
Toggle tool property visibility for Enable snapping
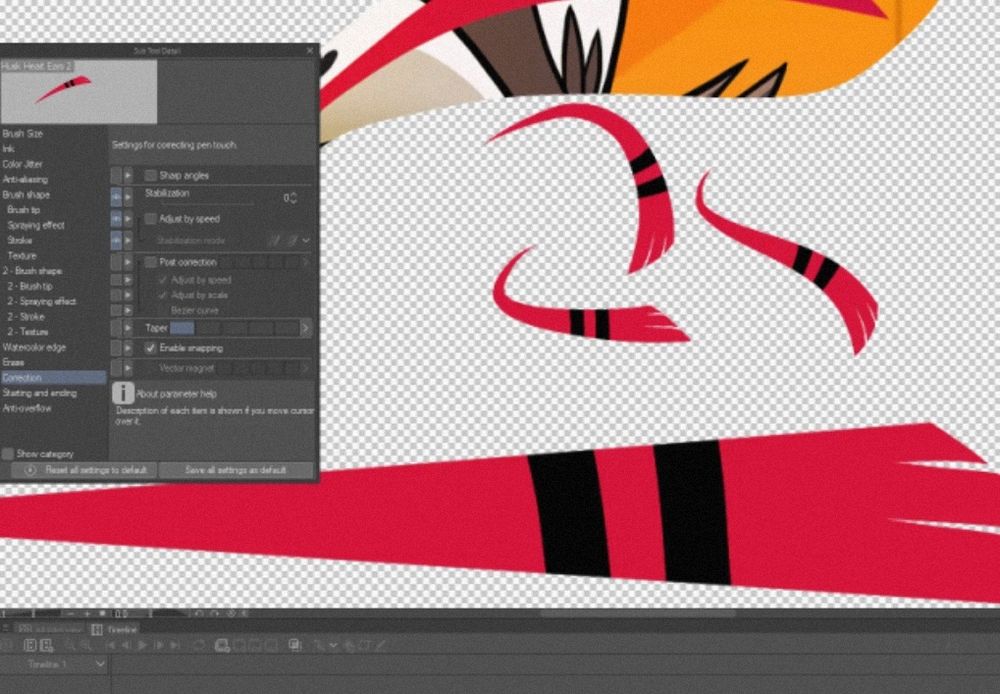(116, 348)
